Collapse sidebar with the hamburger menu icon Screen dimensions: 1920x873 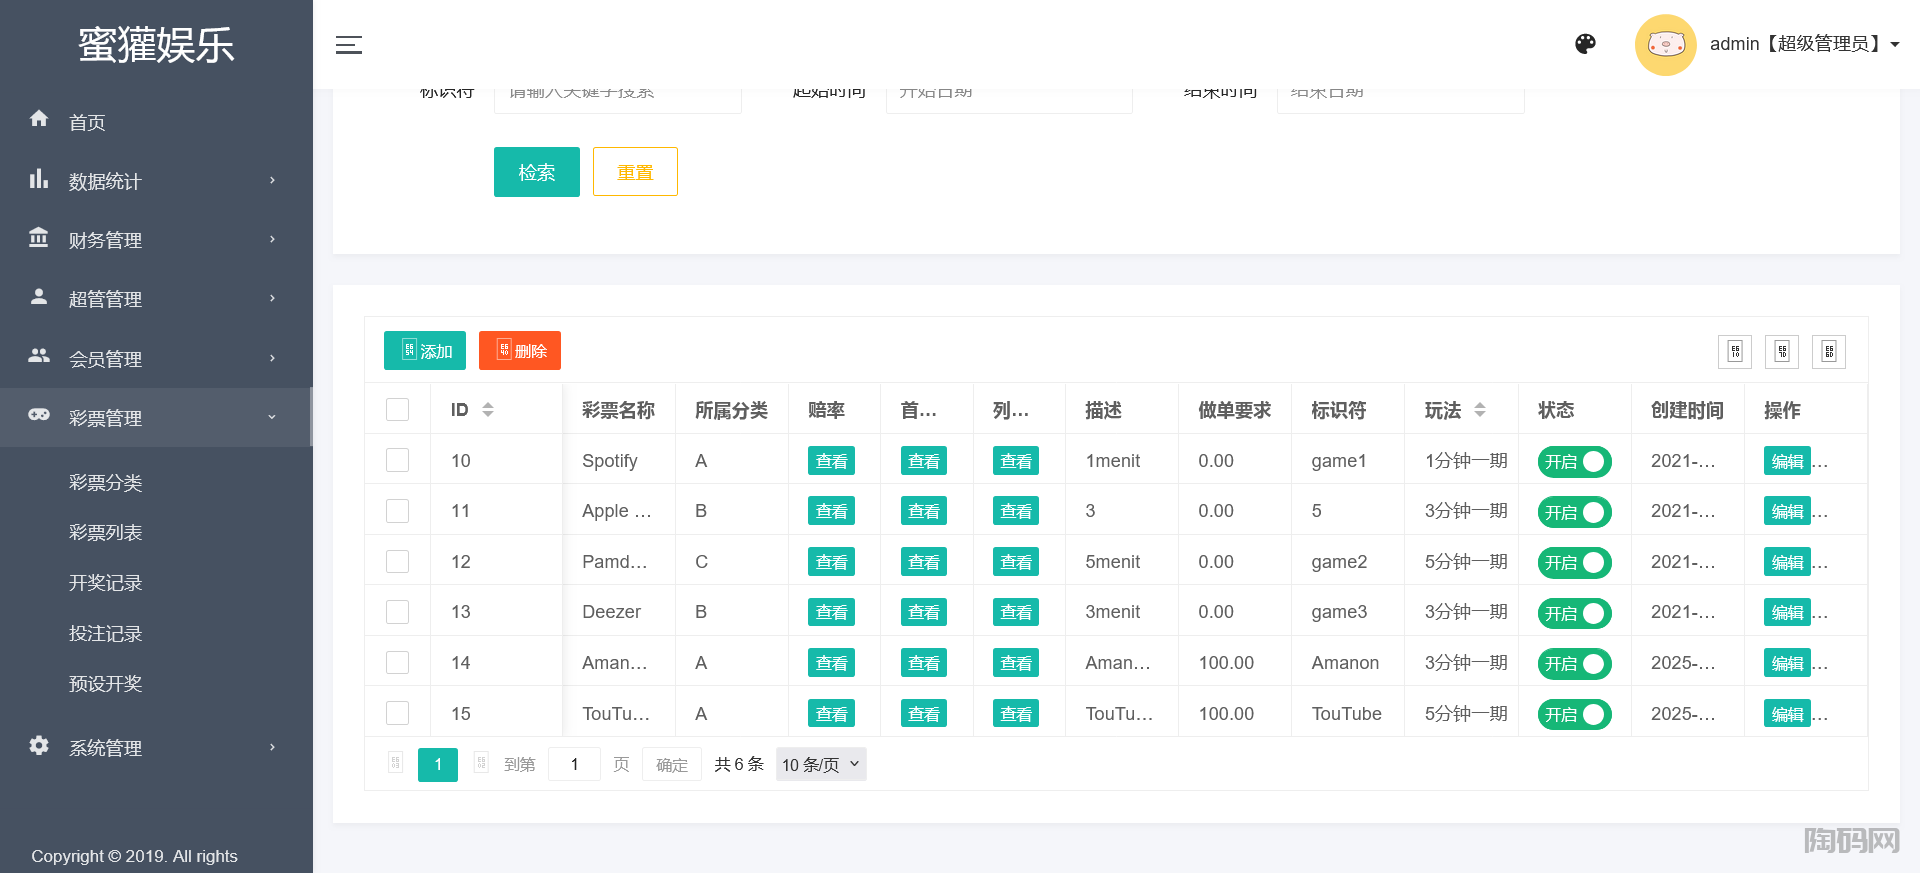click(x=348, y=45)
